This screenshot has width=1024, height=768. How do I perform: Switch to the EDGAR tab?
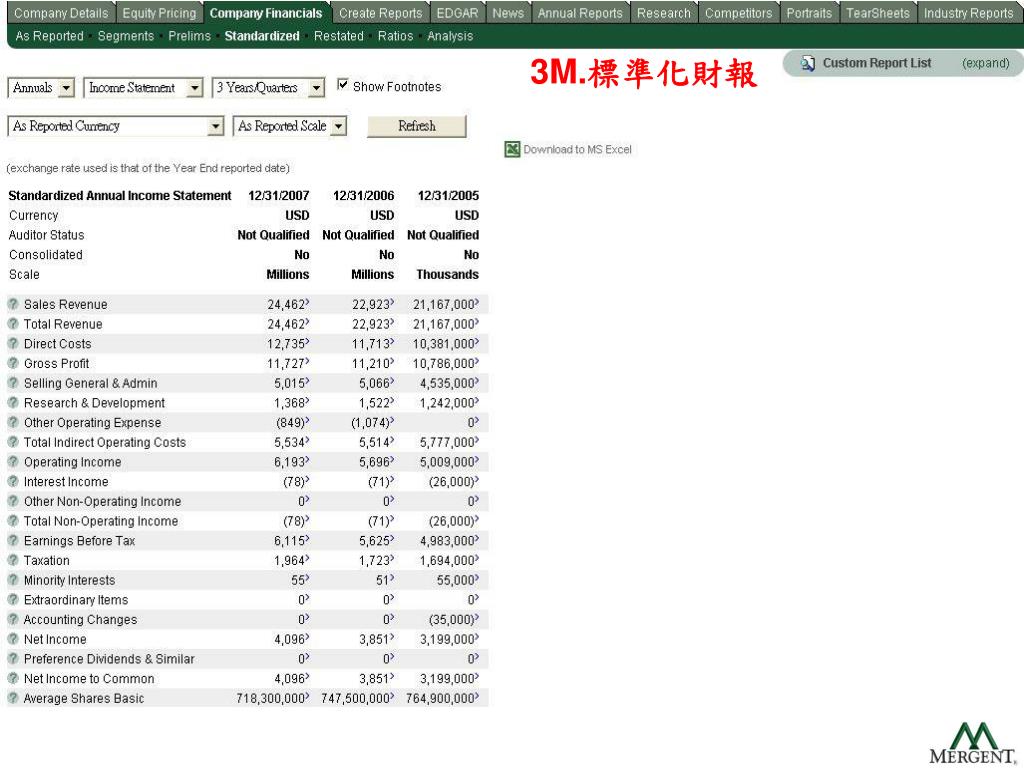tap(457, 13)
